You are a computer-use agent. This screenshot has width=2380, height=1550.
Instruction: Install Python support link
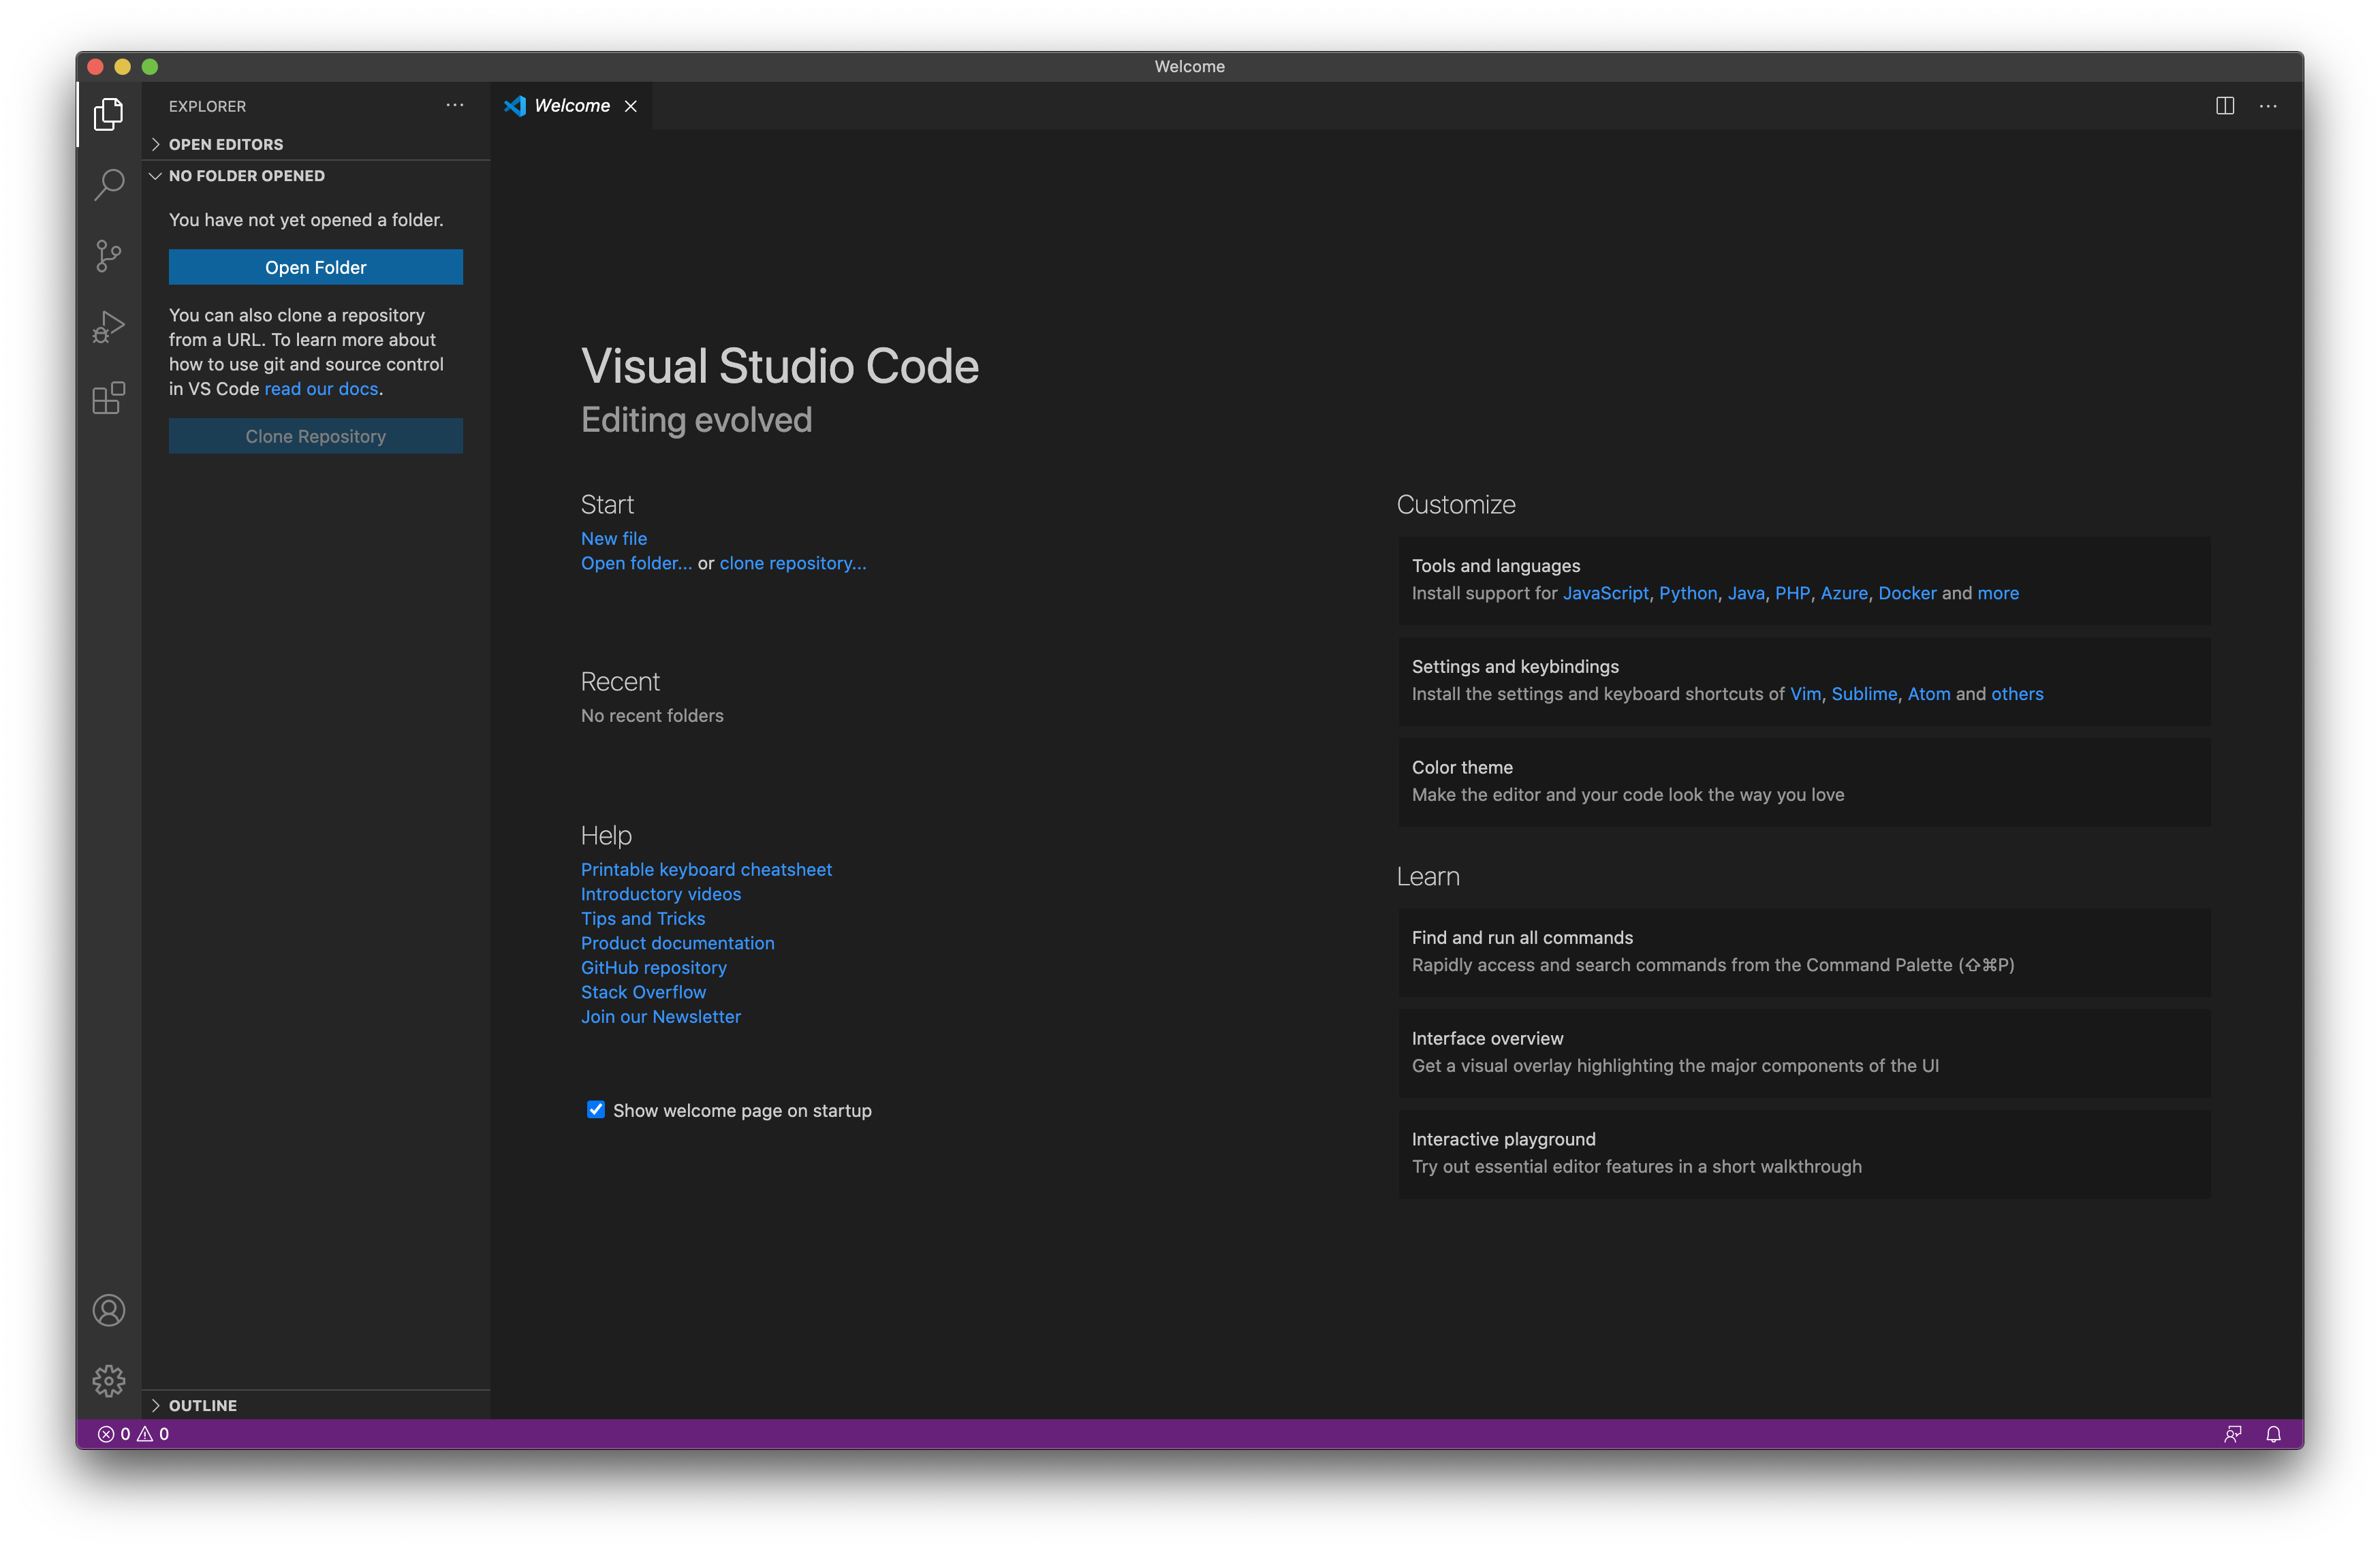point(1688,593)
